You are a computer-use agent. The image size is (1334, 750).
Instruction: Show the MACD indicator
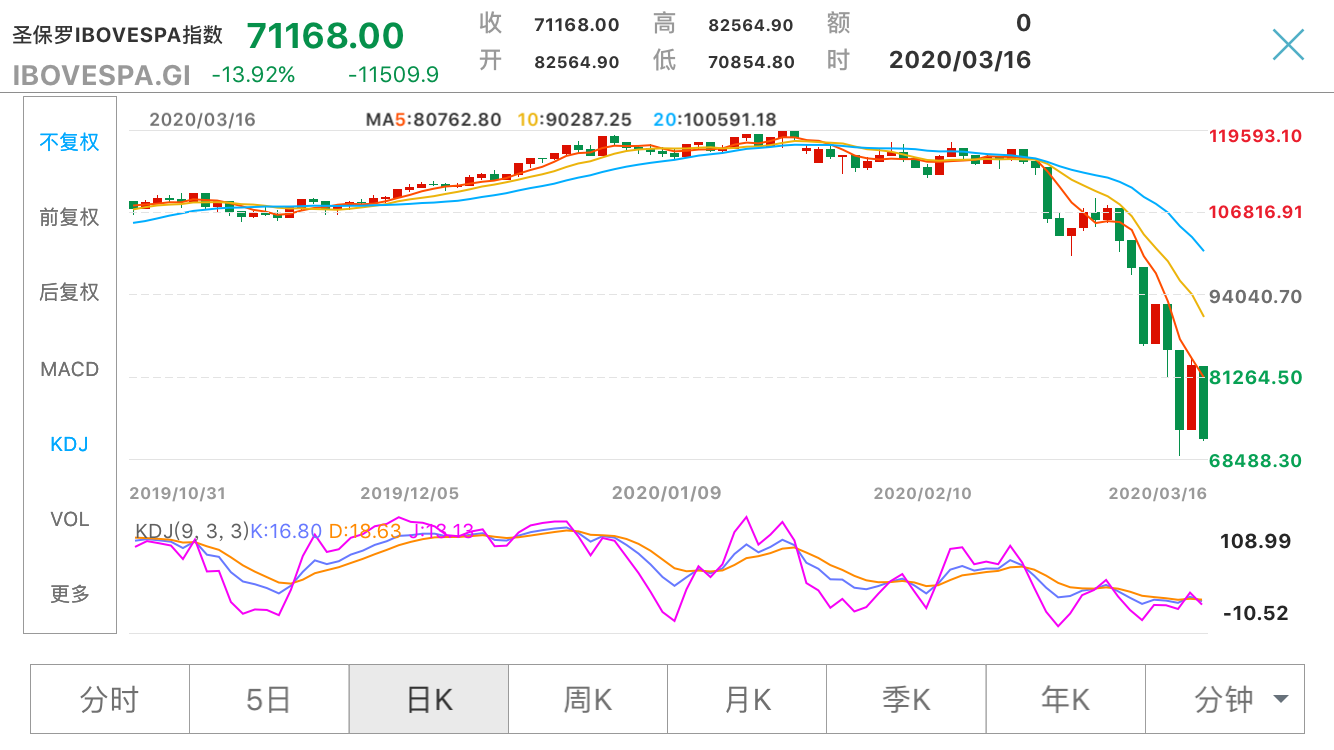(70, 369)
